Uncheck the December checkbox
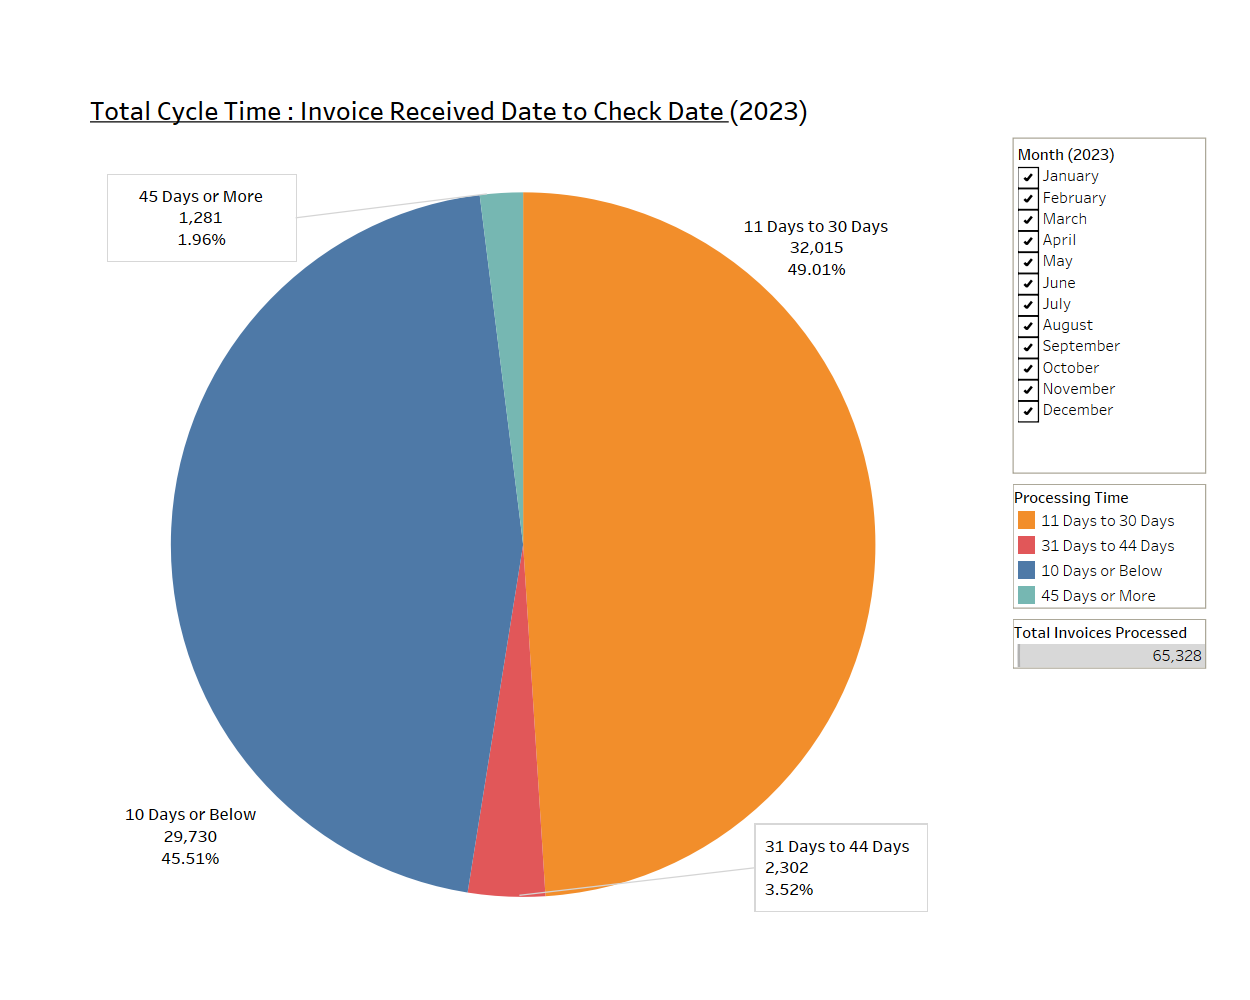This screenshot has width=1250, height=1000. click(1028, 411)
